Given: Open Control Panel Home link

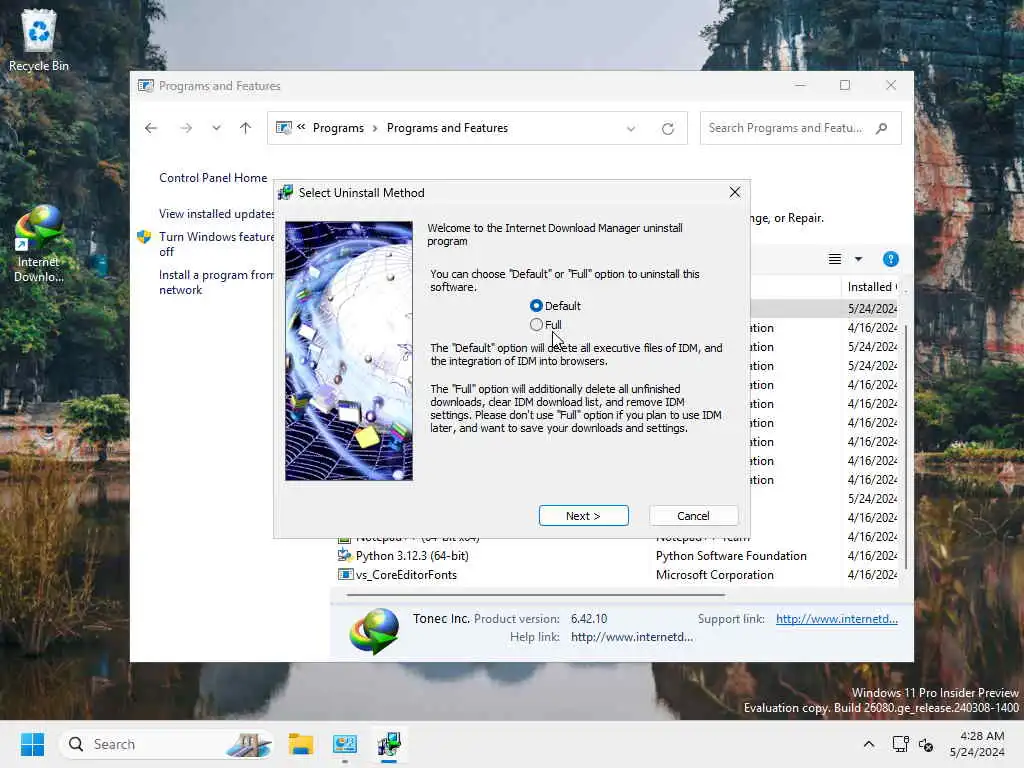Looking at the screenshot, I should coord(213,178).
